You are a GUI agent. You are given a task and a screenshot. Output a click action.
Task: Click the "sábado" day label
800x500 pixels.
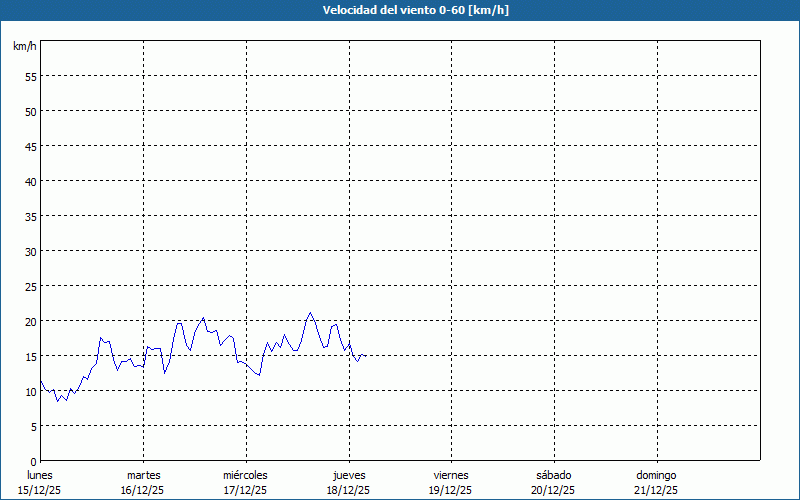553,475
